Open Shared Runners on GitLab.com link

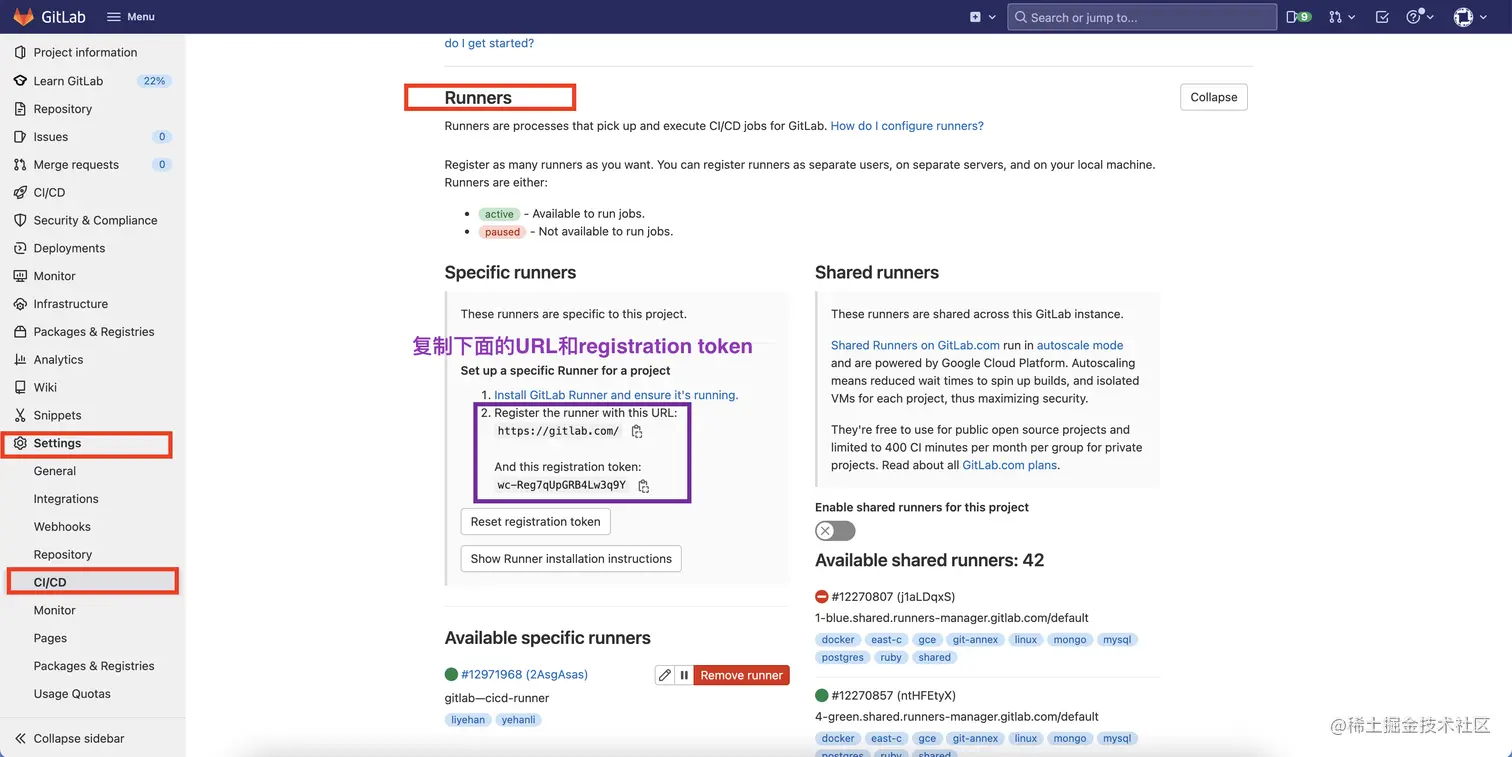915,345
